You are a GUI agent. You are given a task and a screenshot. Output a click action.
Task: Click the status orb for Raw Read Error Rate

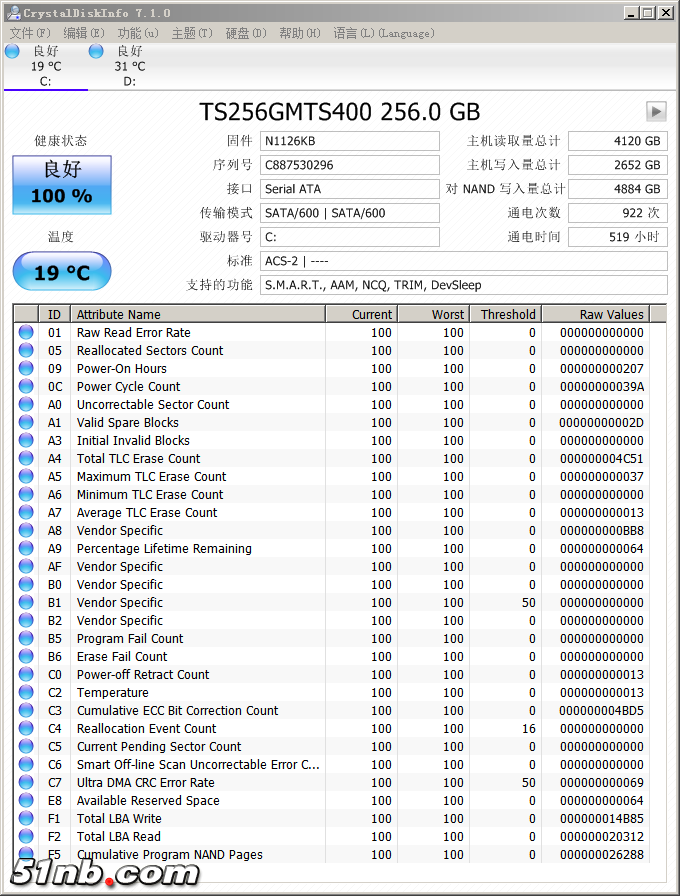pos(26,332)
